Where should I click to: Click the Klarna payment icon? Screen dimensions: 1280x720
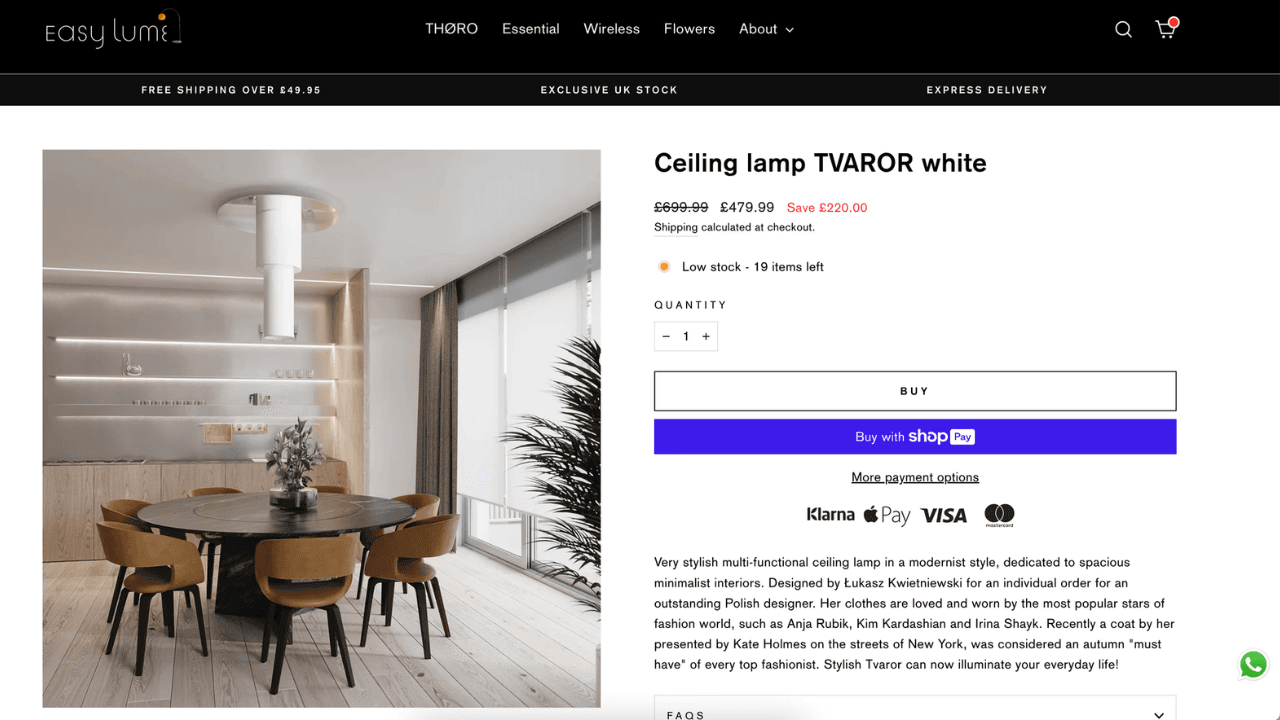[x=830, y=515]
